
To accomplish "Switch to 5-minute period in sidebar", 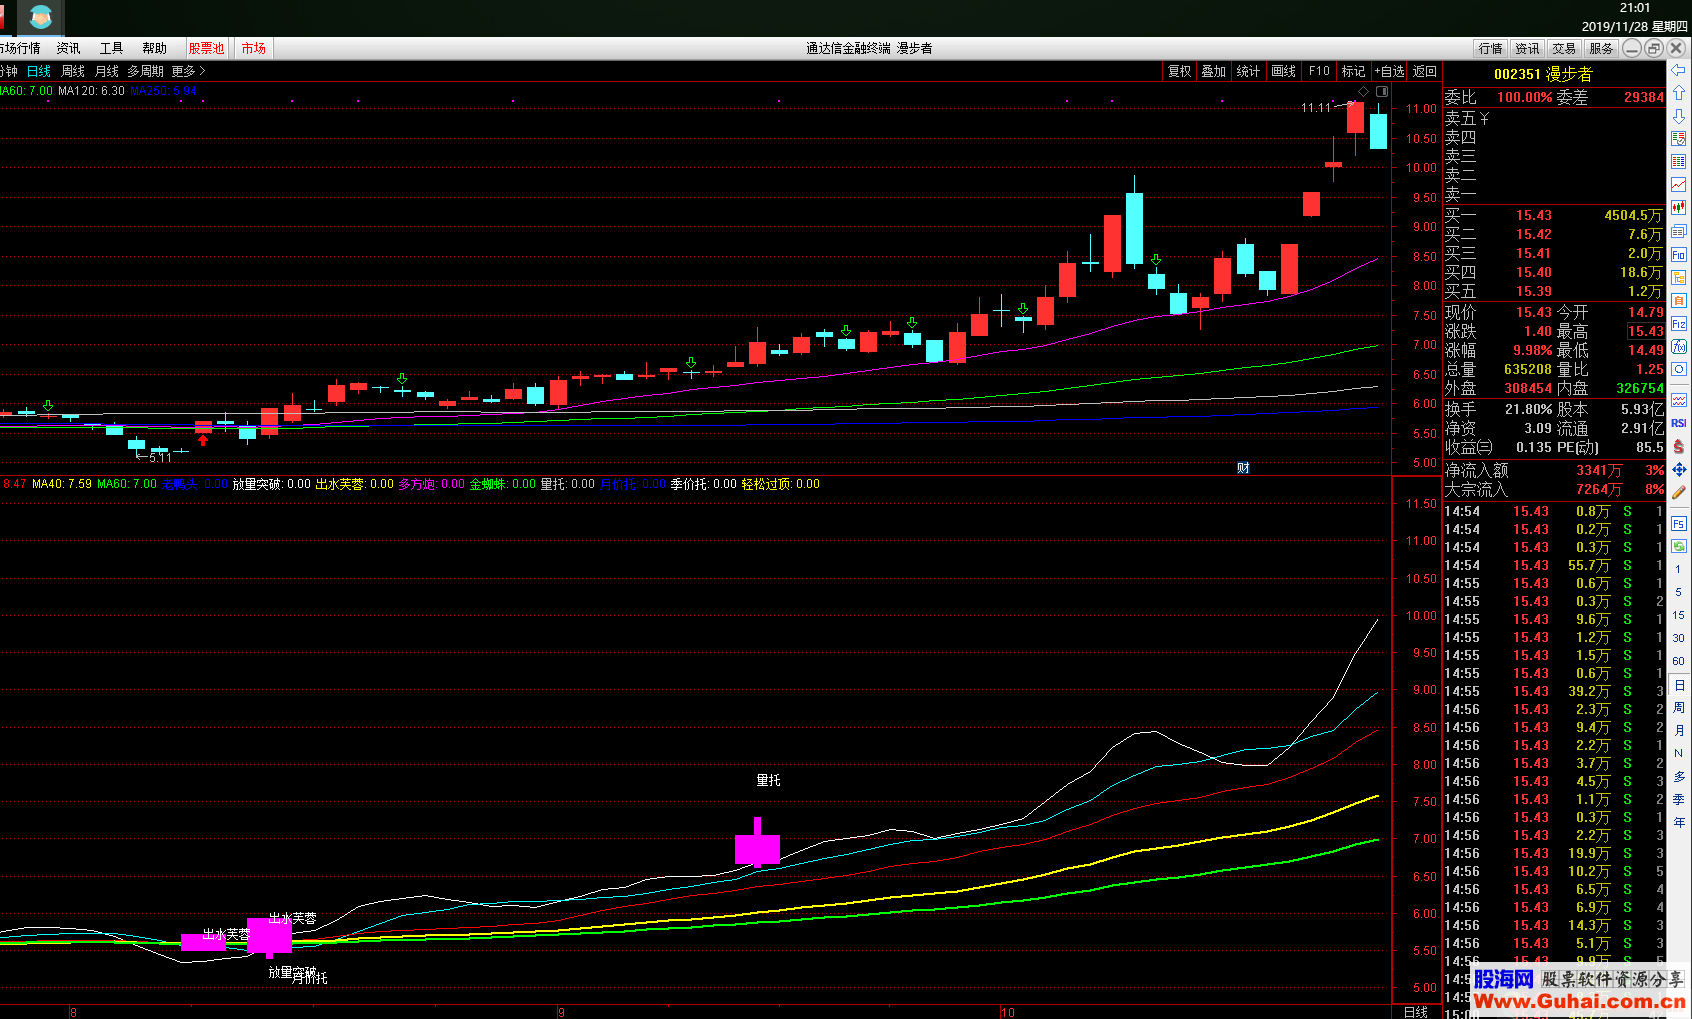I will (1678, 592).
